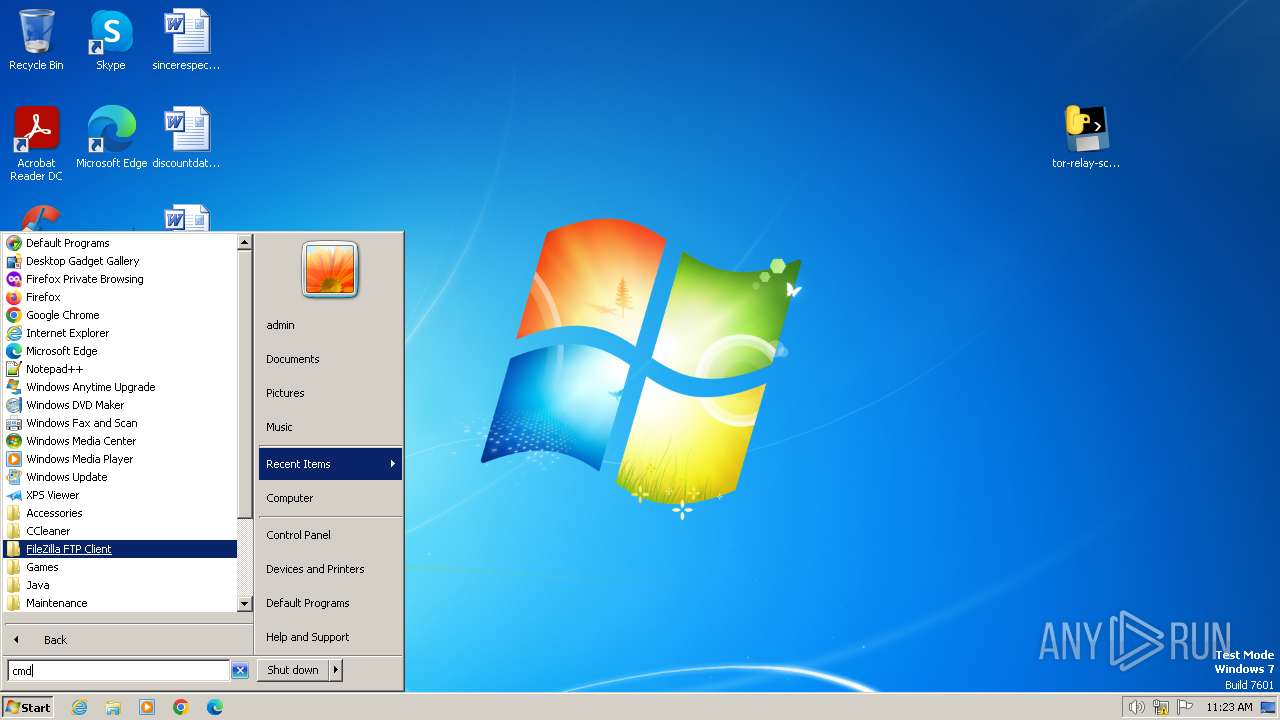Open Default Programs in the right pane

click(330, 603)
